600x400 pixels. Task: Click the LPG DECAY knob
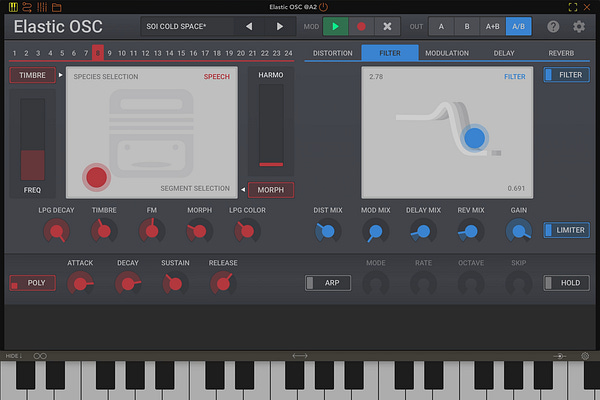[57, 231]
